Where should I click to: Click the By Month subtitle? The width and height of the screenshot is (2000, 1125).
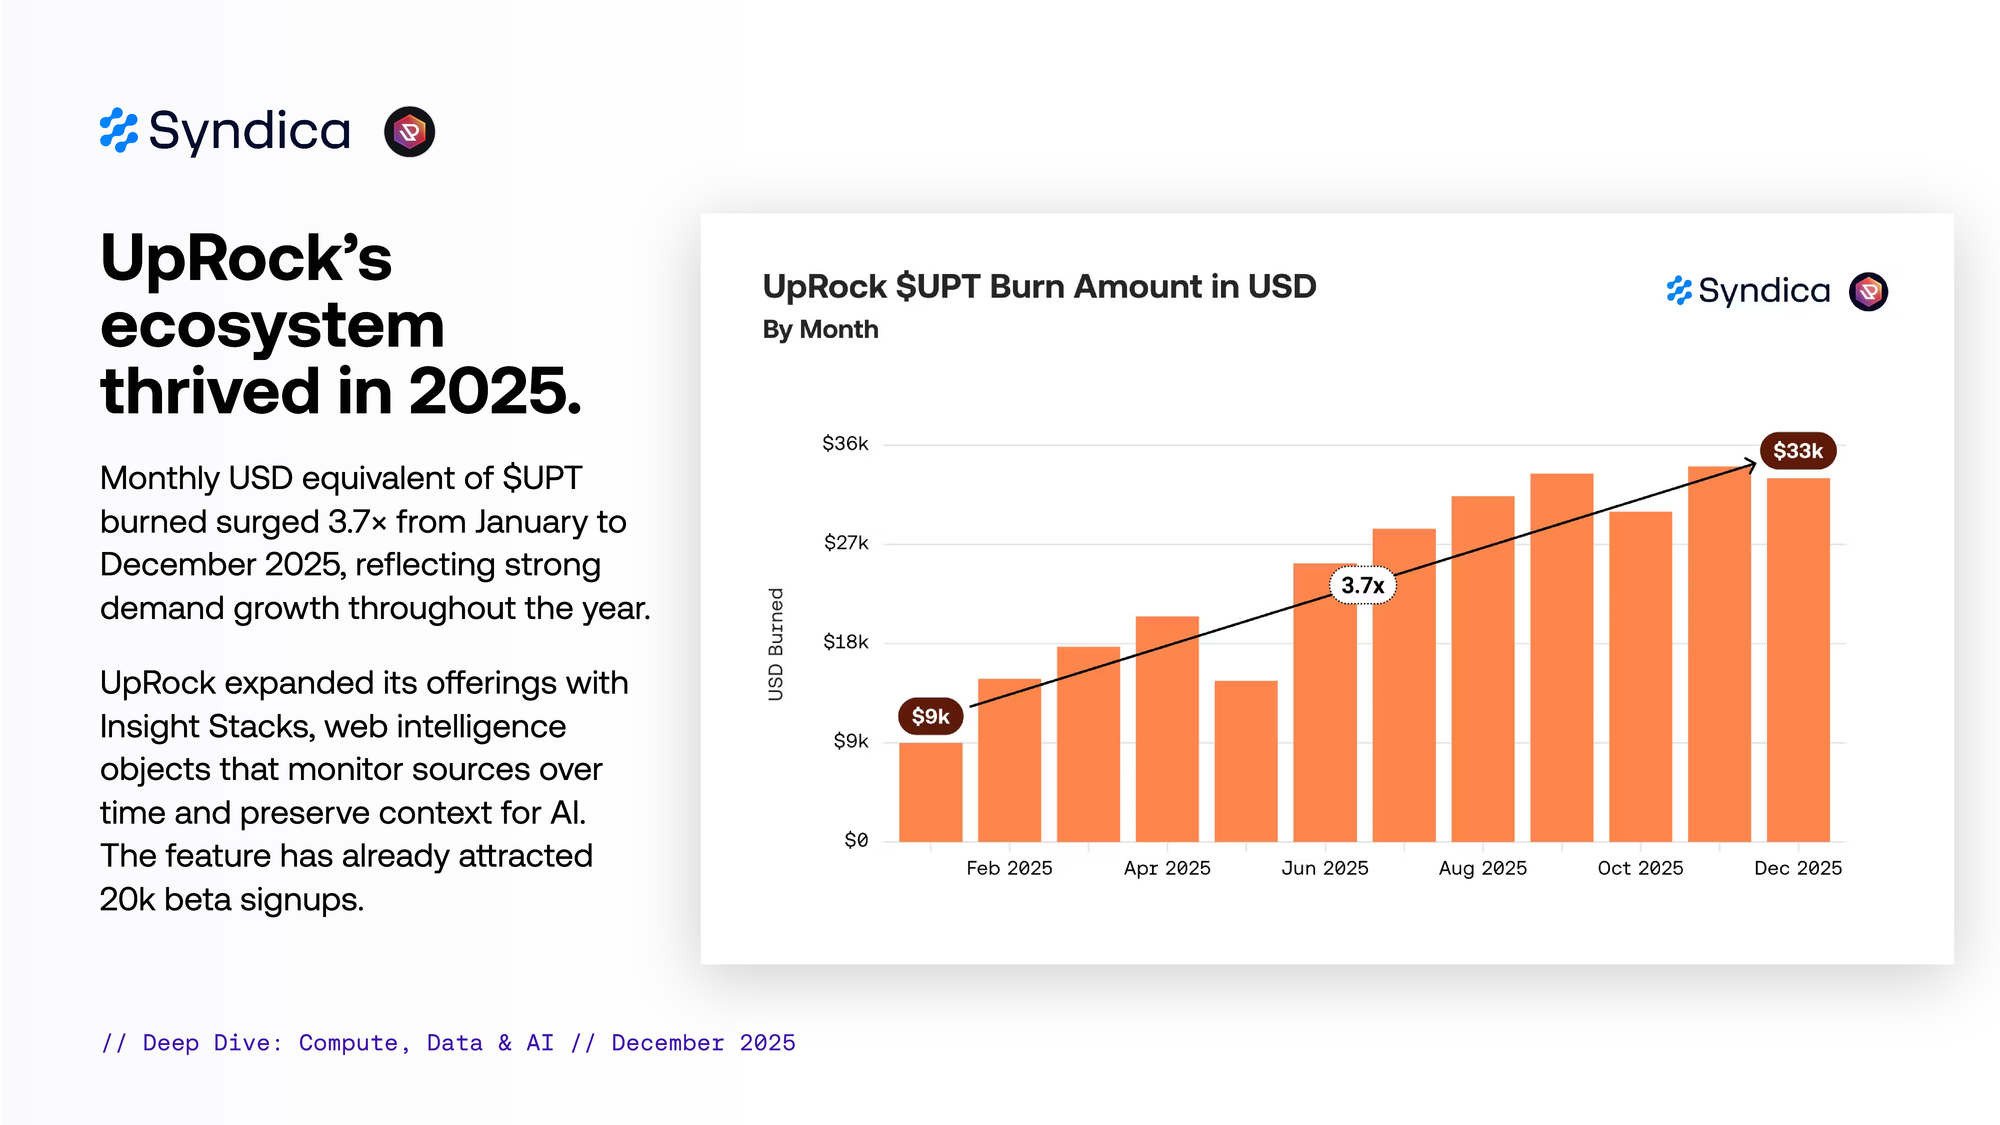820,329
